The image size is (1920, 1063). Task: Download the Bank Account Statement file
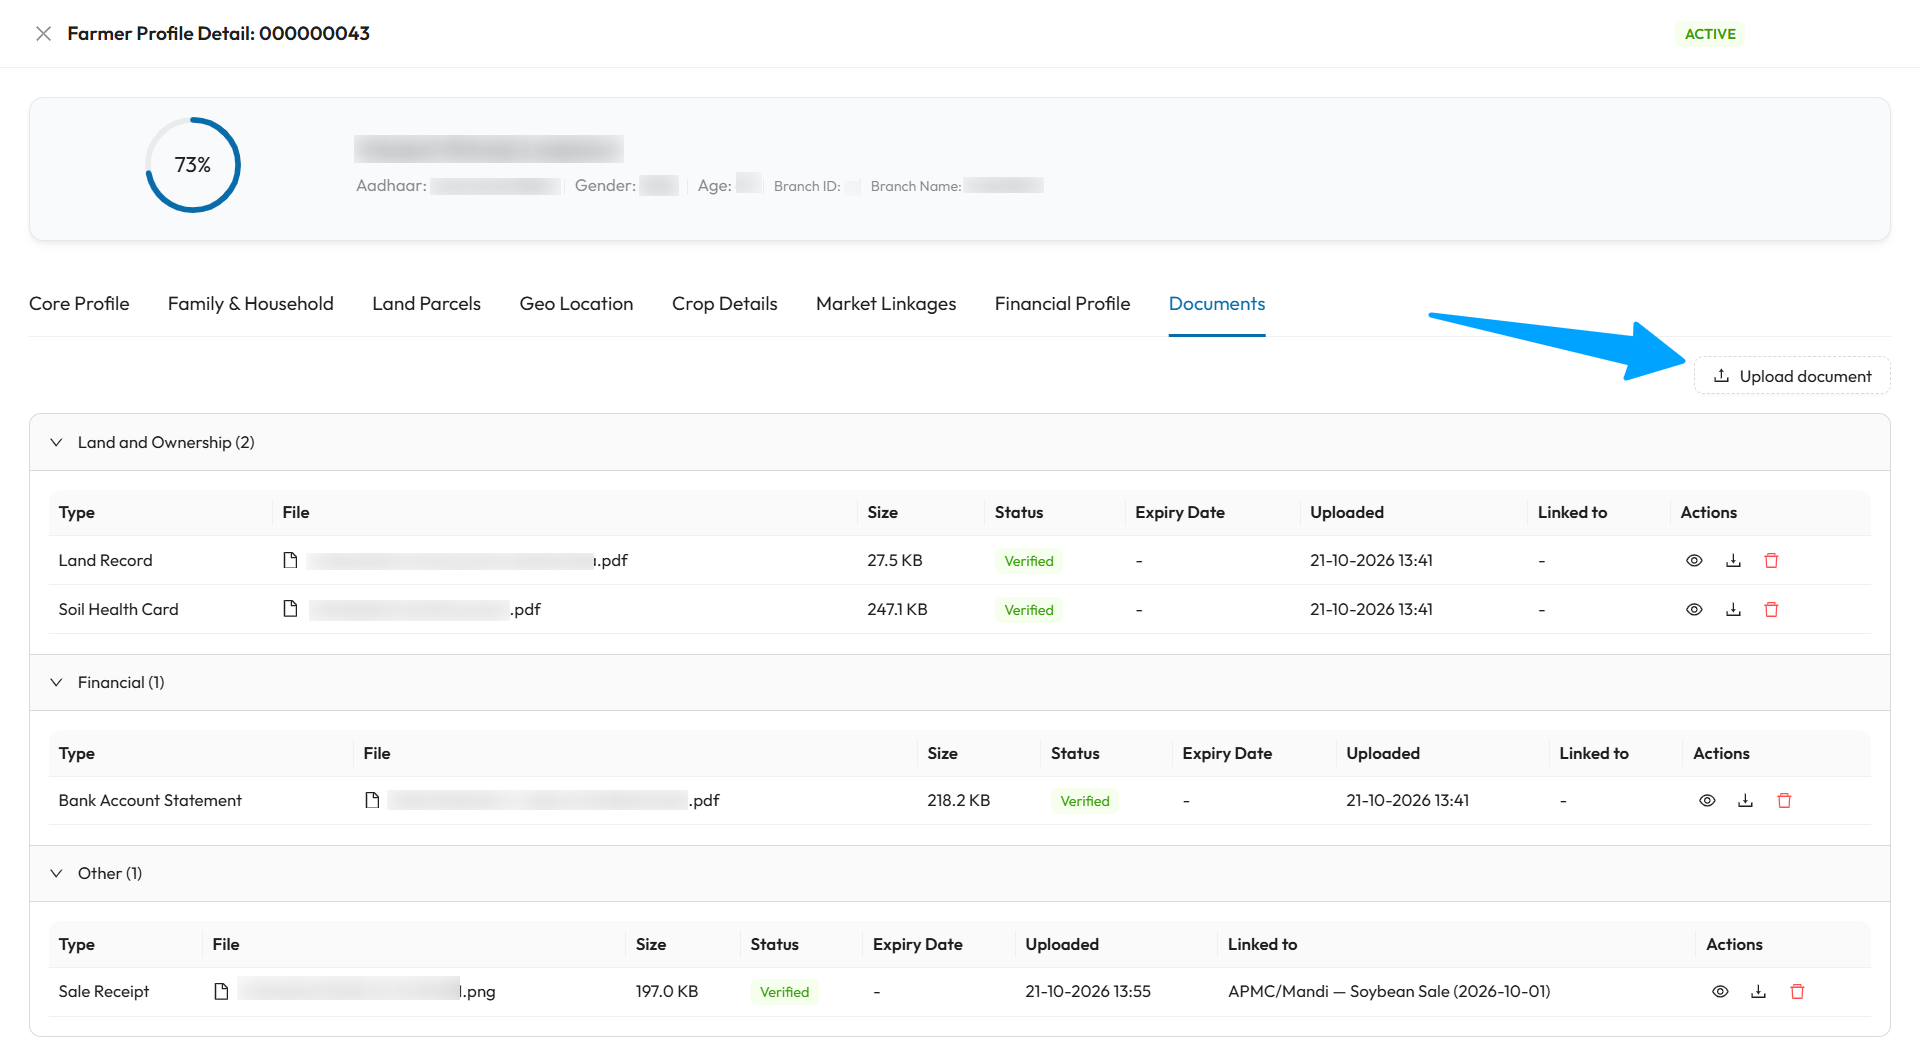click(x=1745, y=801)
